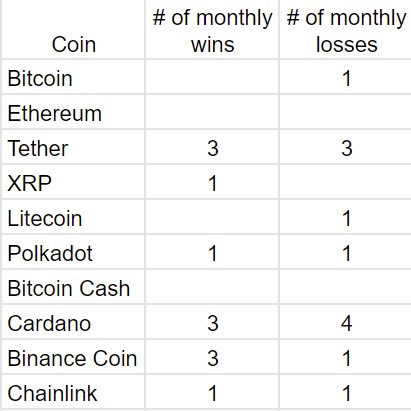The image size is (411, 411).
Task: Click XRP's monthly wins cell
Action: [212, 182]
